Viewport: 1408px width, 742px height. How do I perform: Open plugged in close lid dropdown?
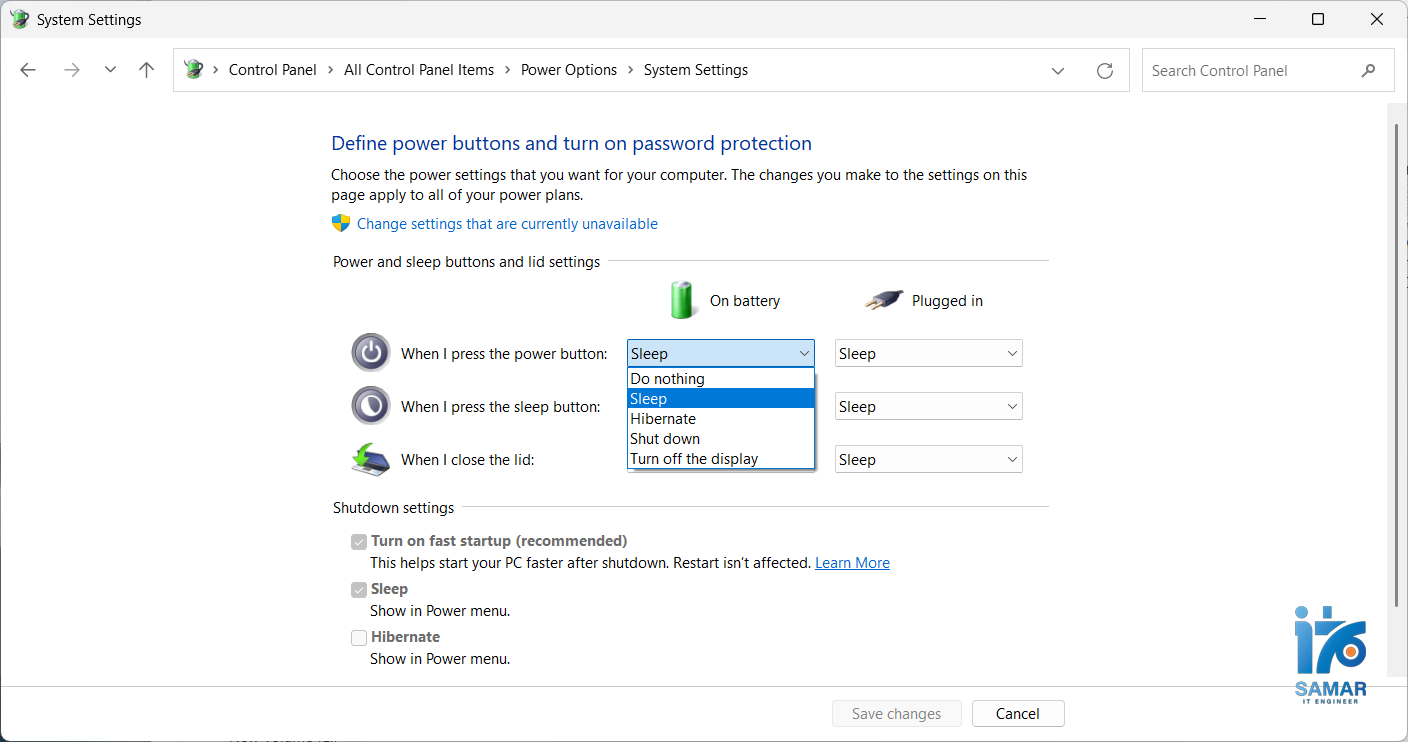coord(928,460)
